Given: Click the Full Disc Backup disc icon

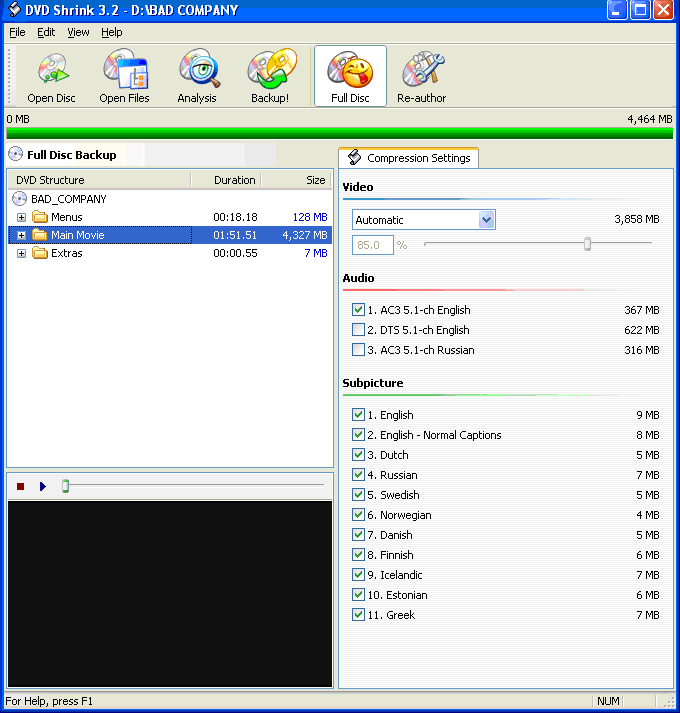Looking at the screenshot, I should coord(15,154).
